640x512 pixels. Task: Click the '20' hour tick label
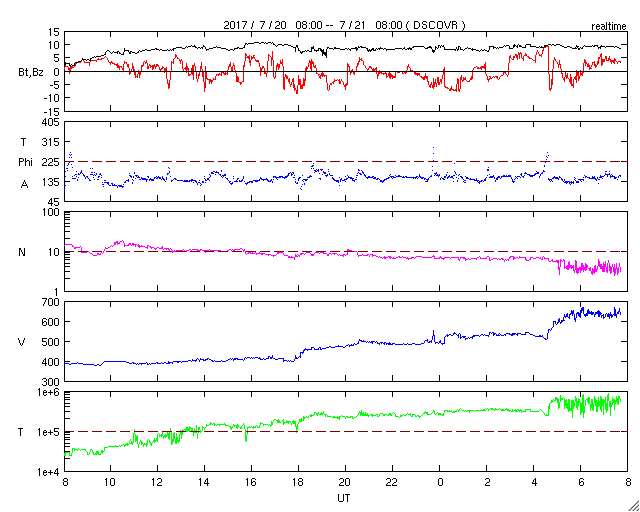point(345,482)
